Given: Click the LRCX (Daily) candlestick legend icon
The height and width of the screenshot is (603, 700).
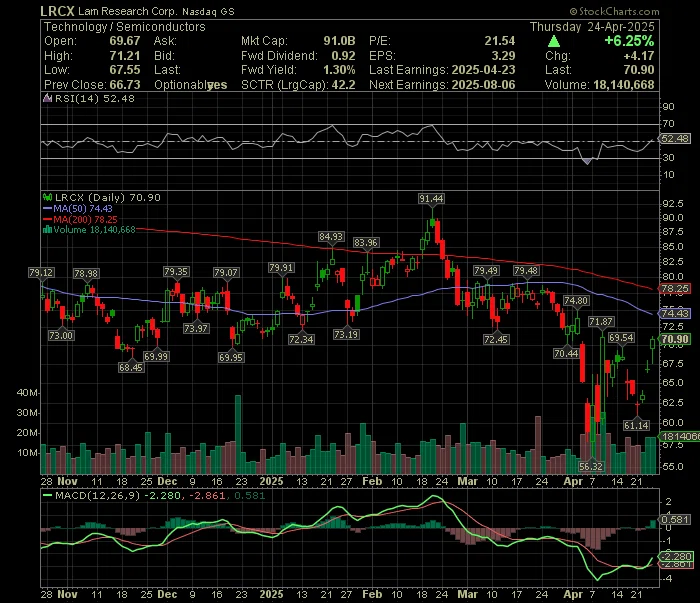Looking at the screenshot, I should click(47, 197).
